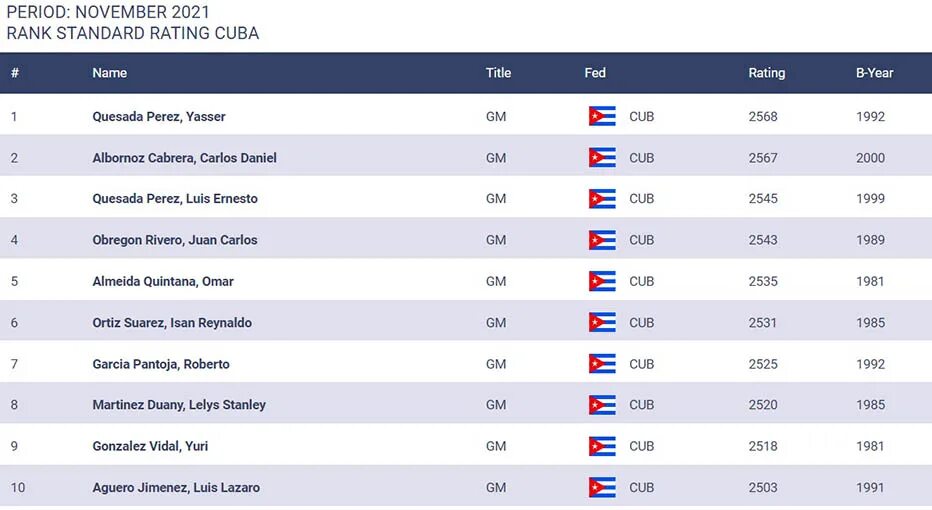Click the Title column header
932x510 pixels.
click(x=498, y=73)
